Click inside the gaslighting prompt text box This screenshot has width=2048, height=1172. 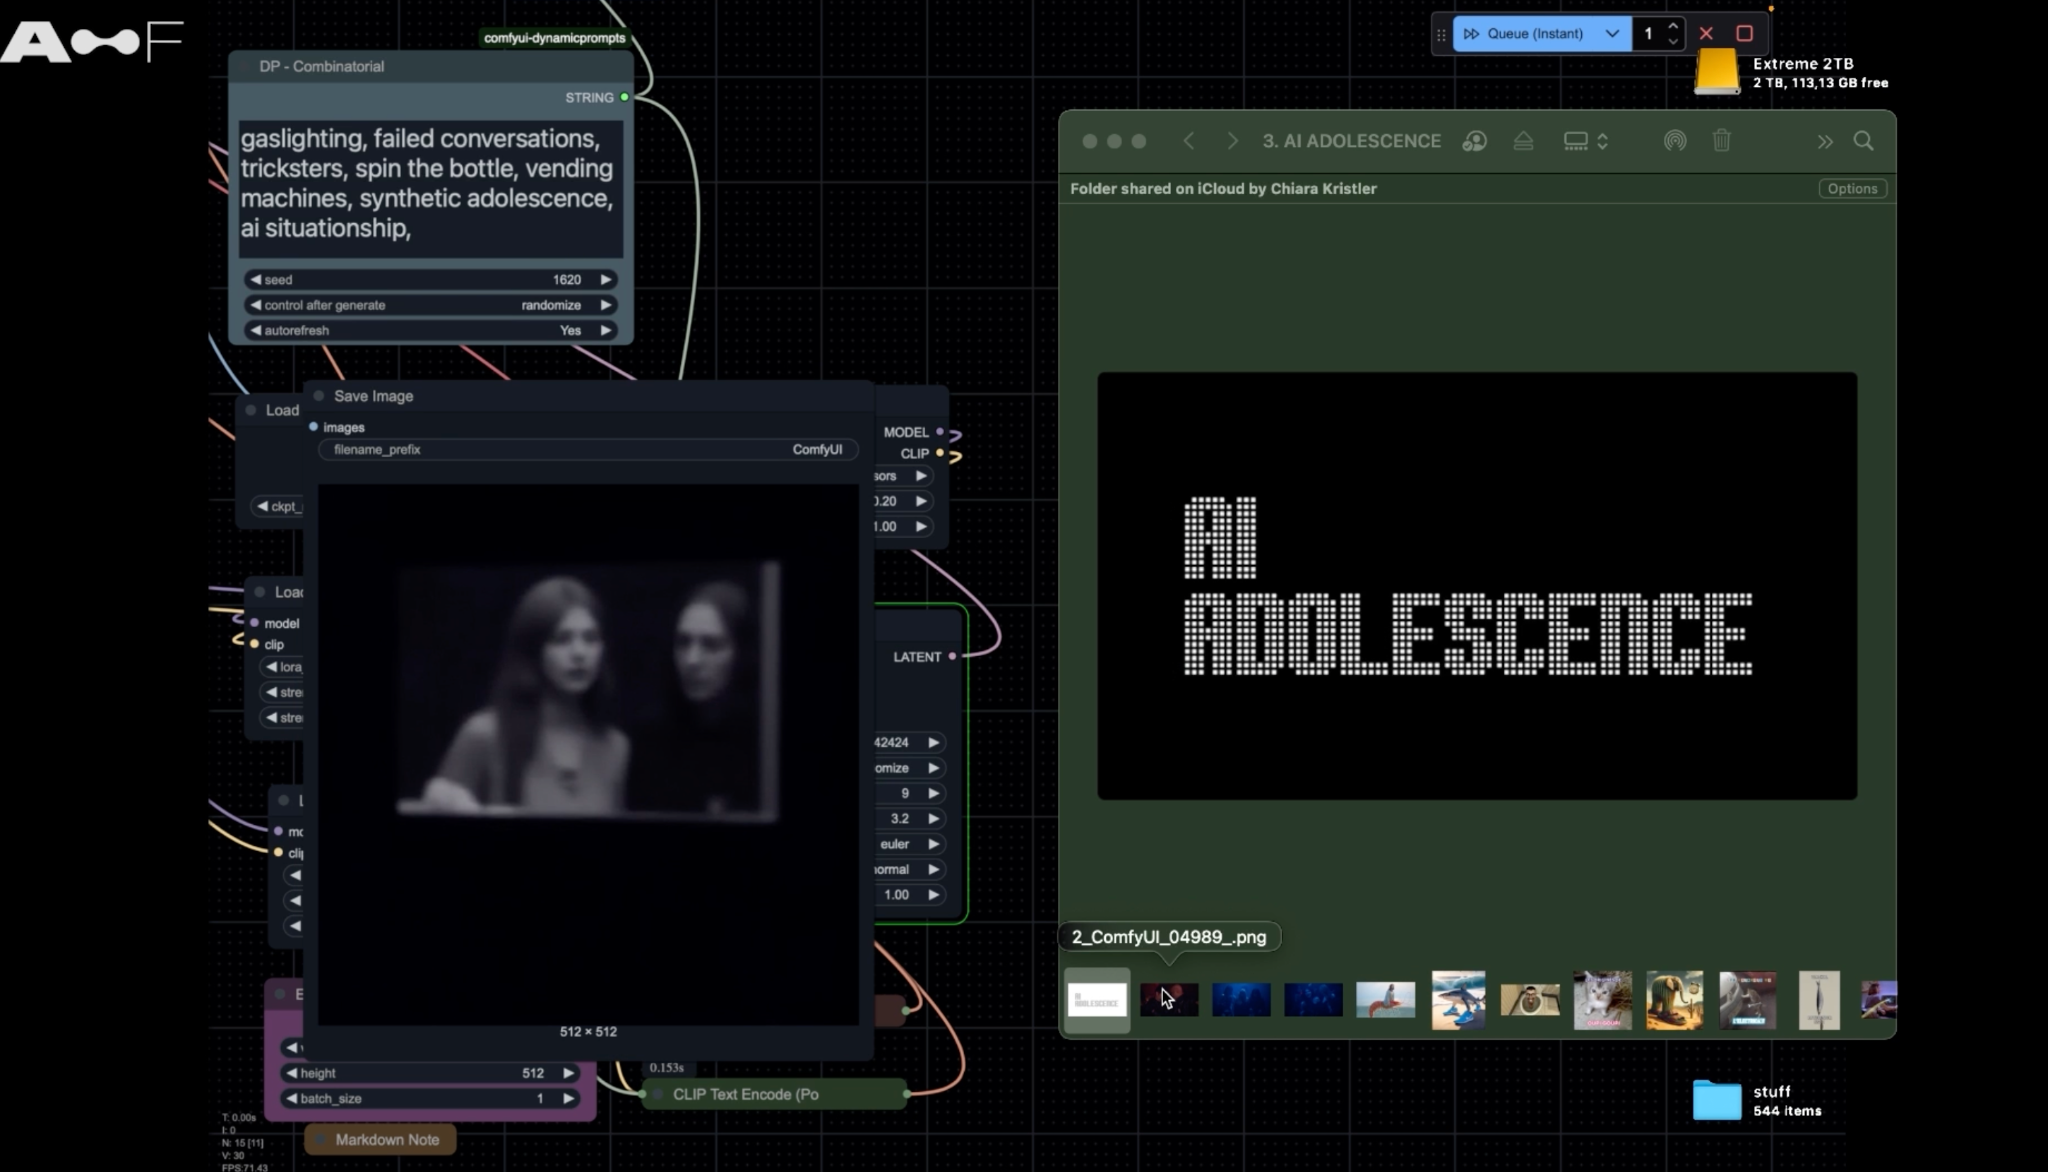pyautogui.click(x=431, y=188)
